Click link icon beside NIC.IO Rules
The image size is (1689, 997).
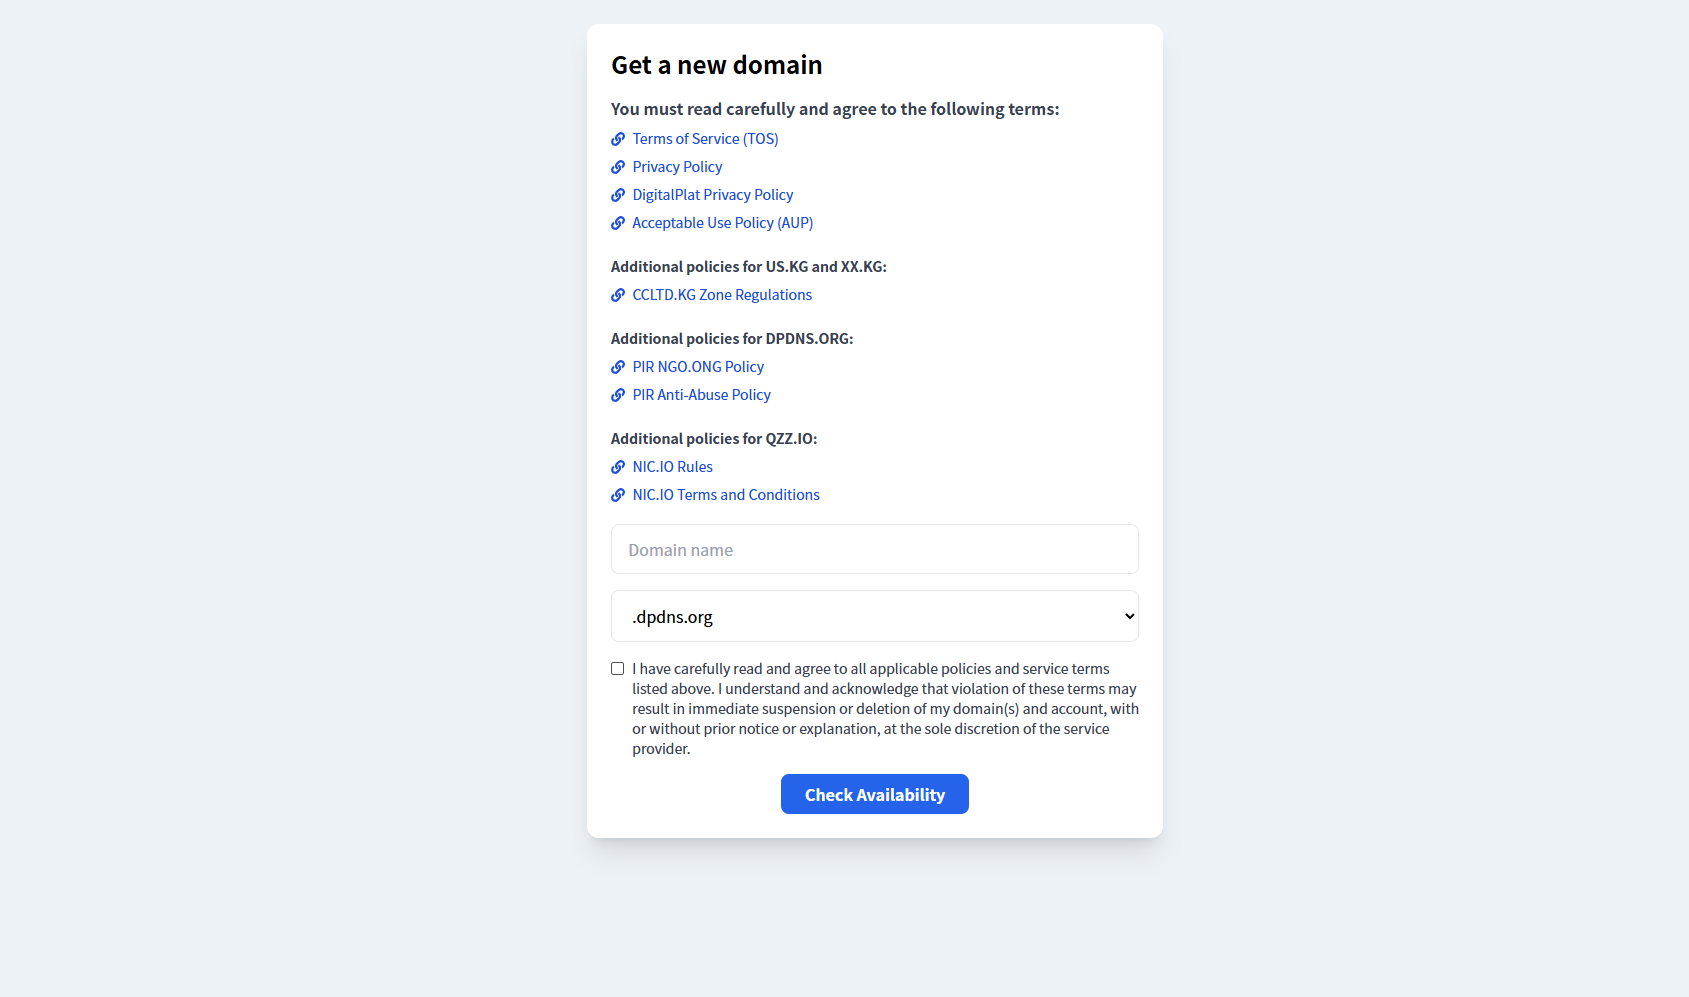pyautogui.click(x=618, y=467)
